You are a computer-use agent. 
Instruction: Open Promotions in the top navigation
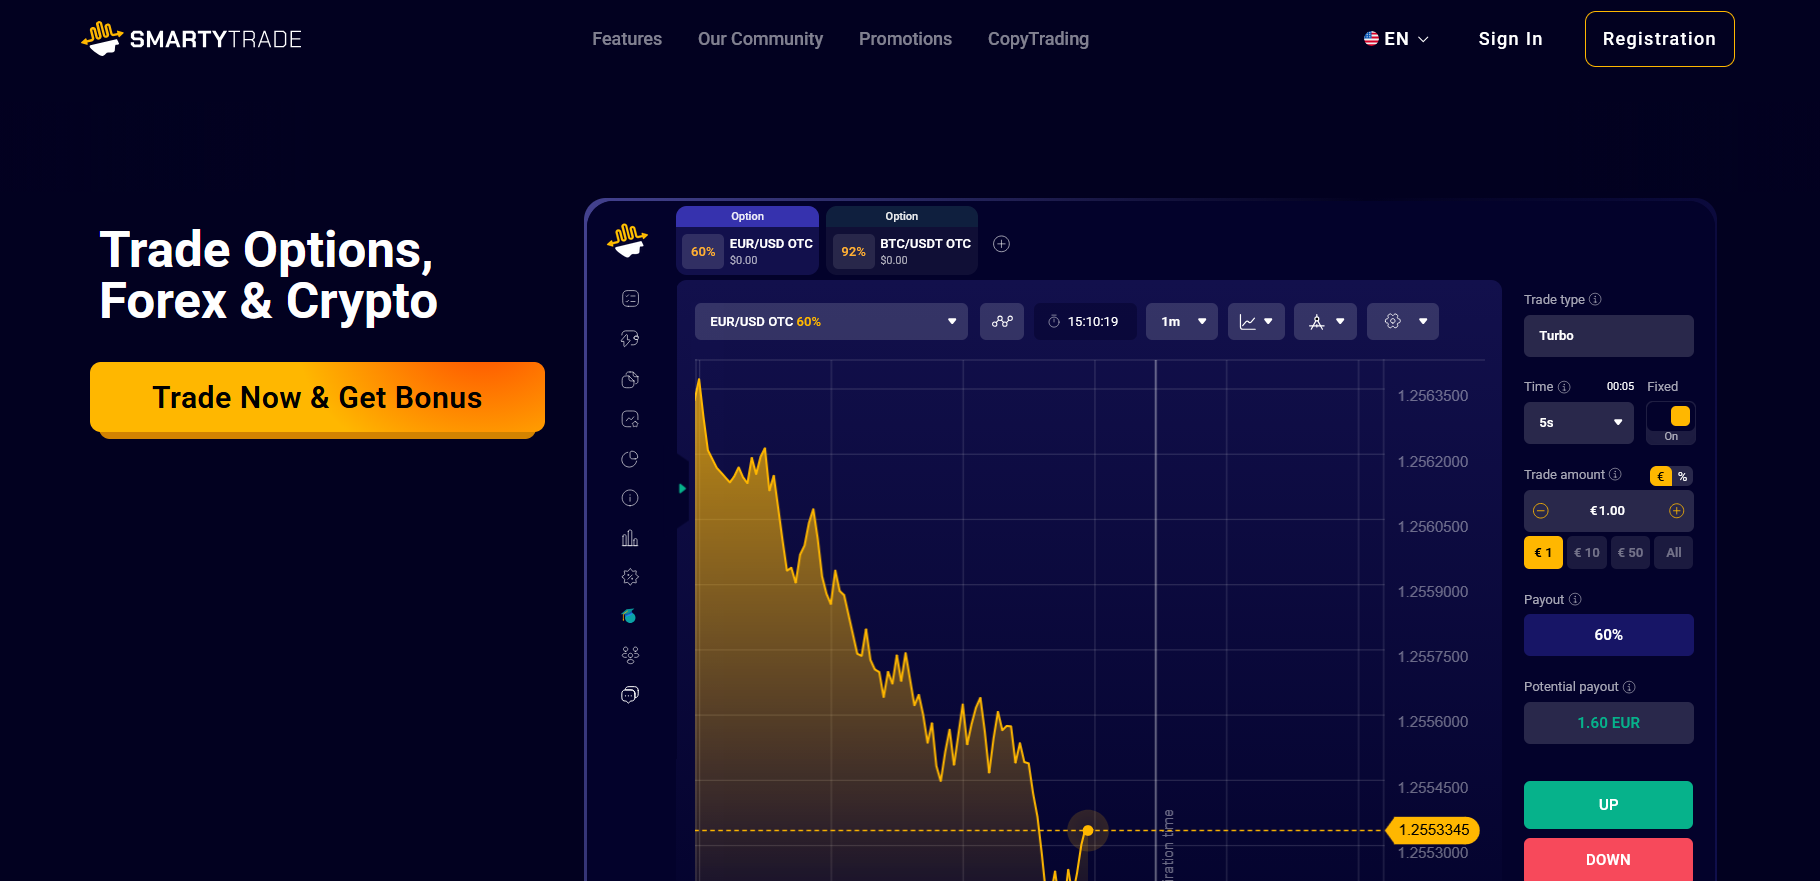coord(905,39)
